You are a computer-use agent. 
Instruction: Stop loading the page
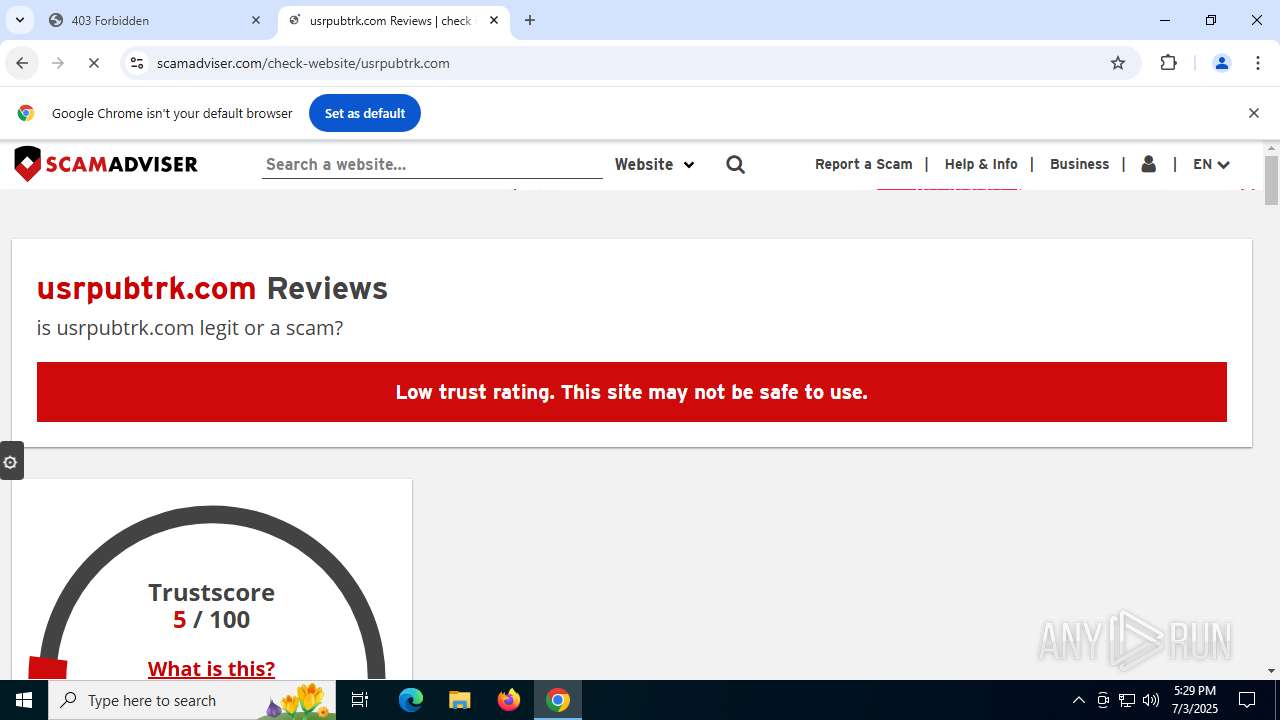(x=94, y=63)
